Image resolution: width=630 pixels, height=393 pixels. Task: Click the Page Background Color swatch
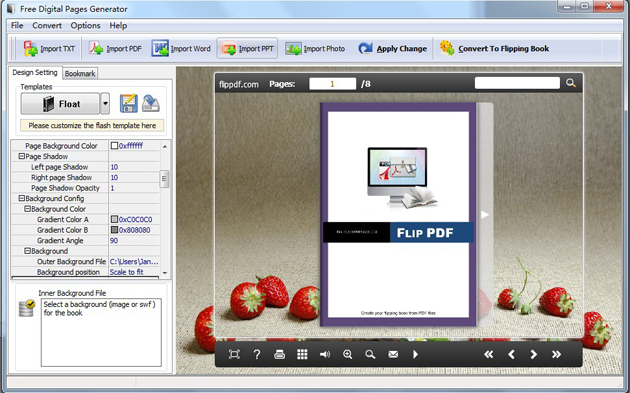click(114, 145)
